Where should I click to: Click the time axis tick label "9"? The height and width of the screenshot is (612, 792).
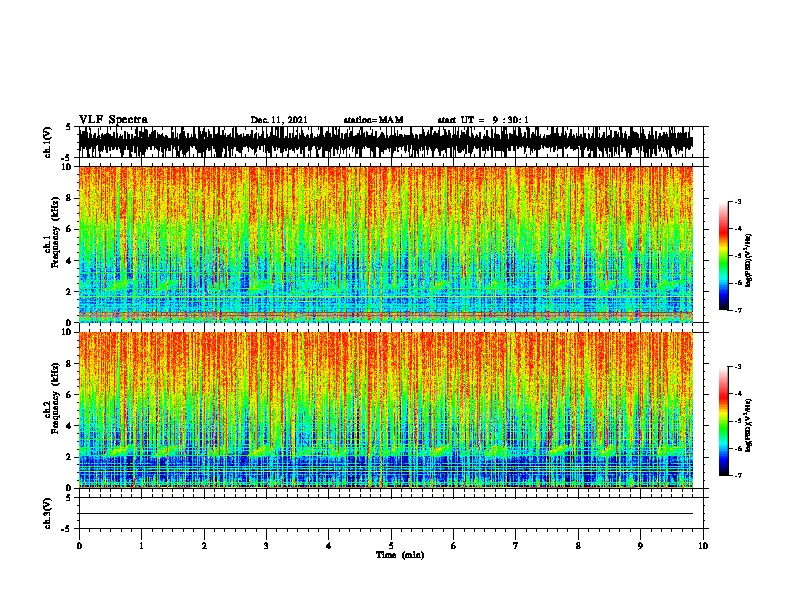(x=640, y=546)
